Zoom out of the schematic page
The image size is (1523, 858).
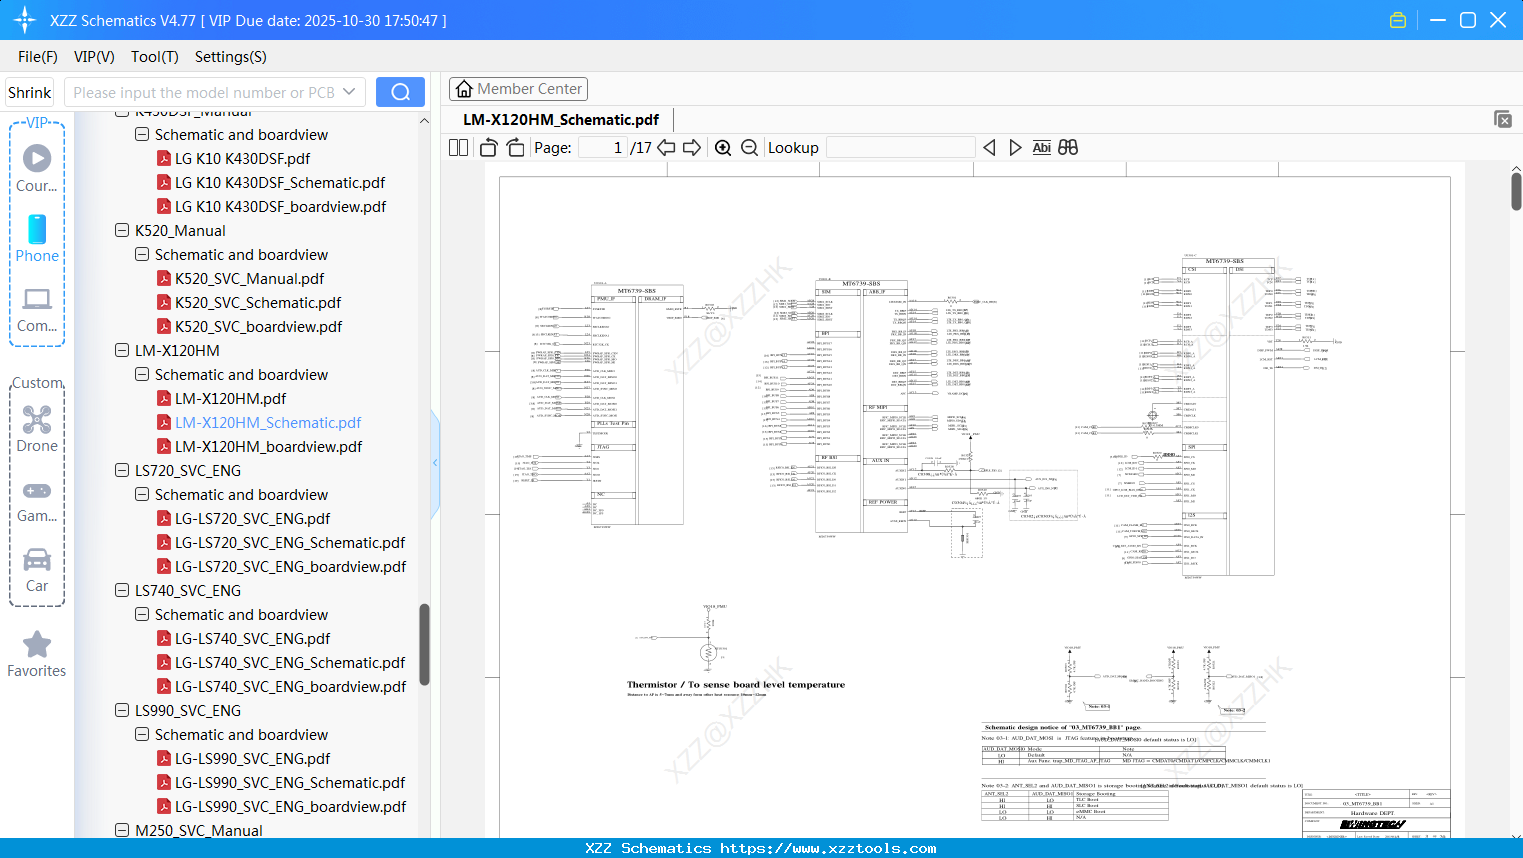click(x=748, y=147)
